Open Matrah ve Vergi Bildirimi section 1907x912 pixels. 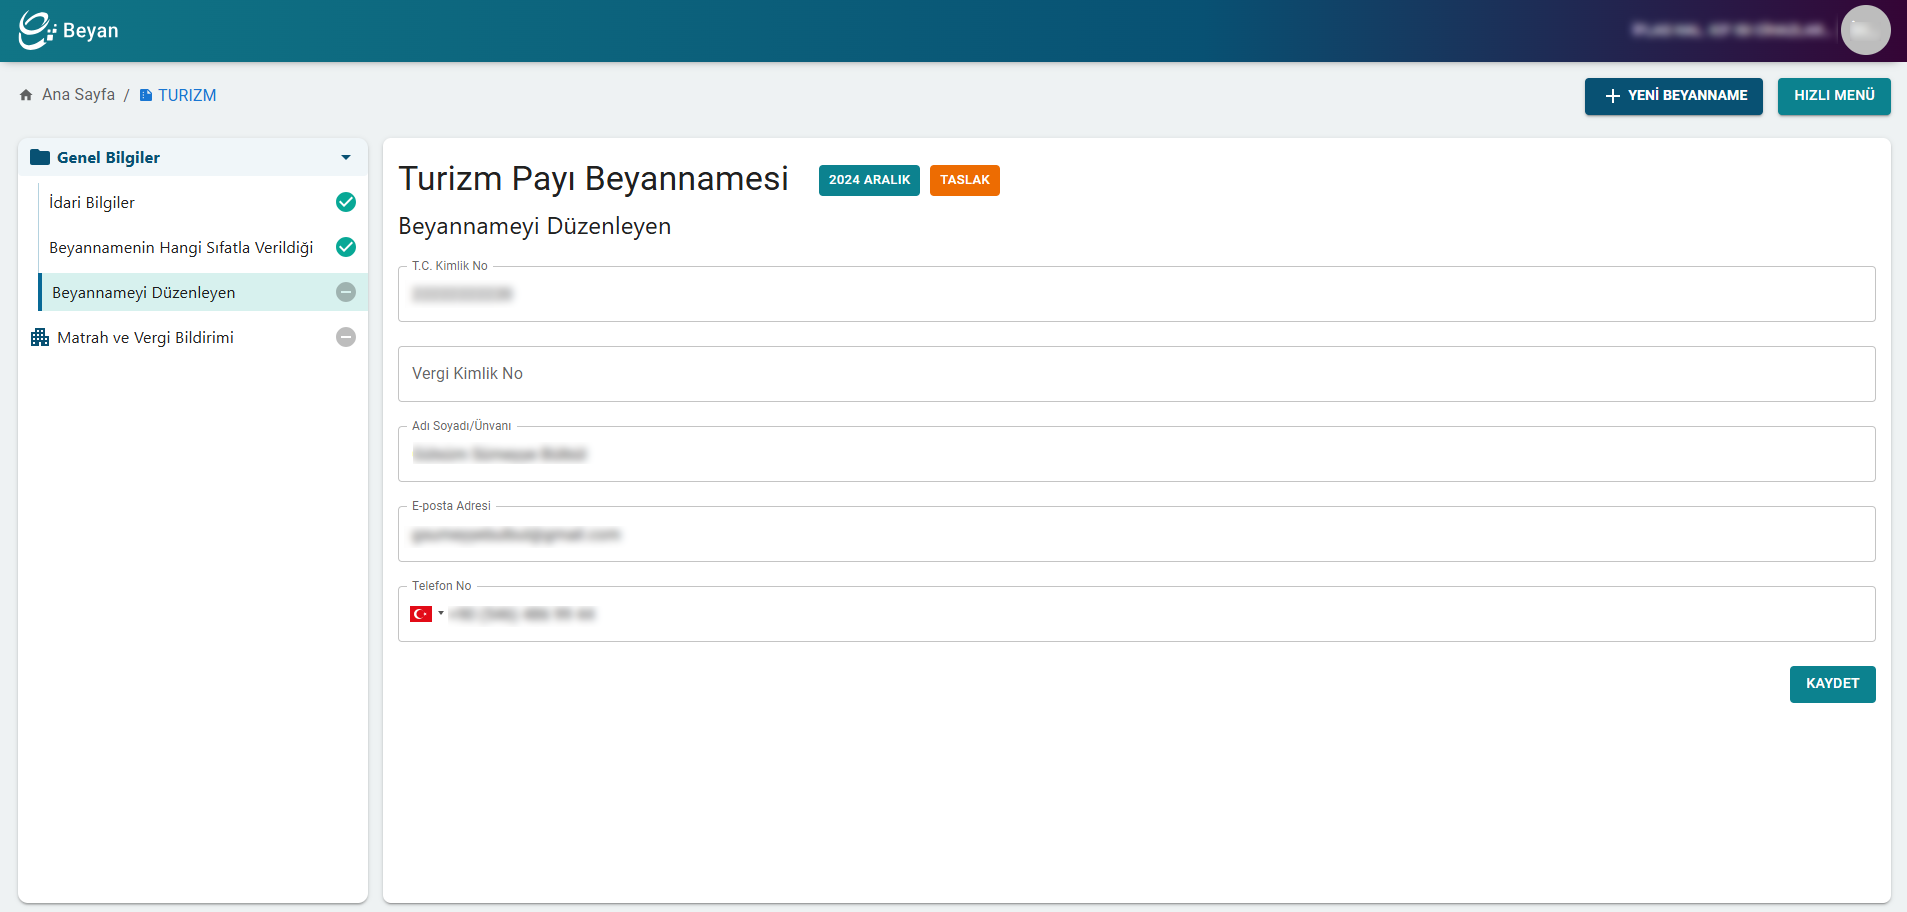click(193, 337)
